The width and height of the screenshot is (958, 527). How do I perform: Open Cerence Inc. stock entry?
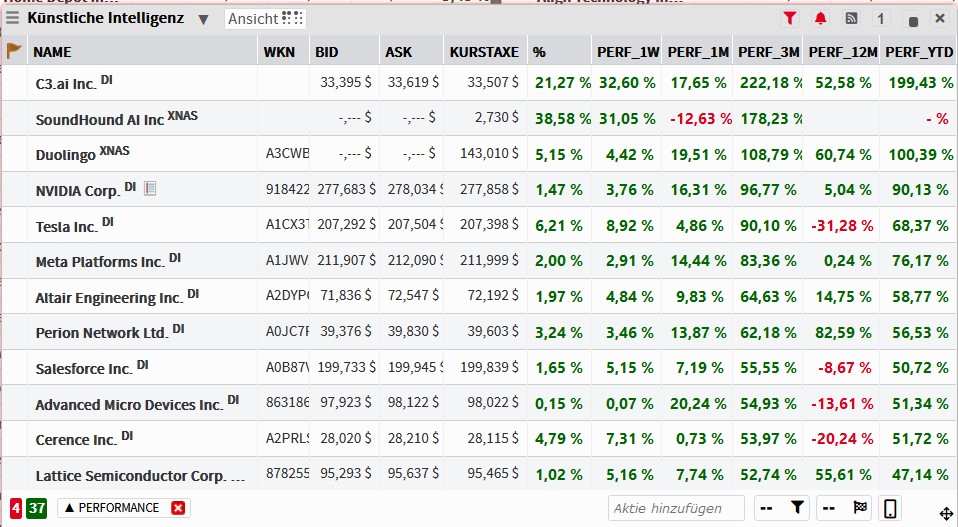(76, 440)
